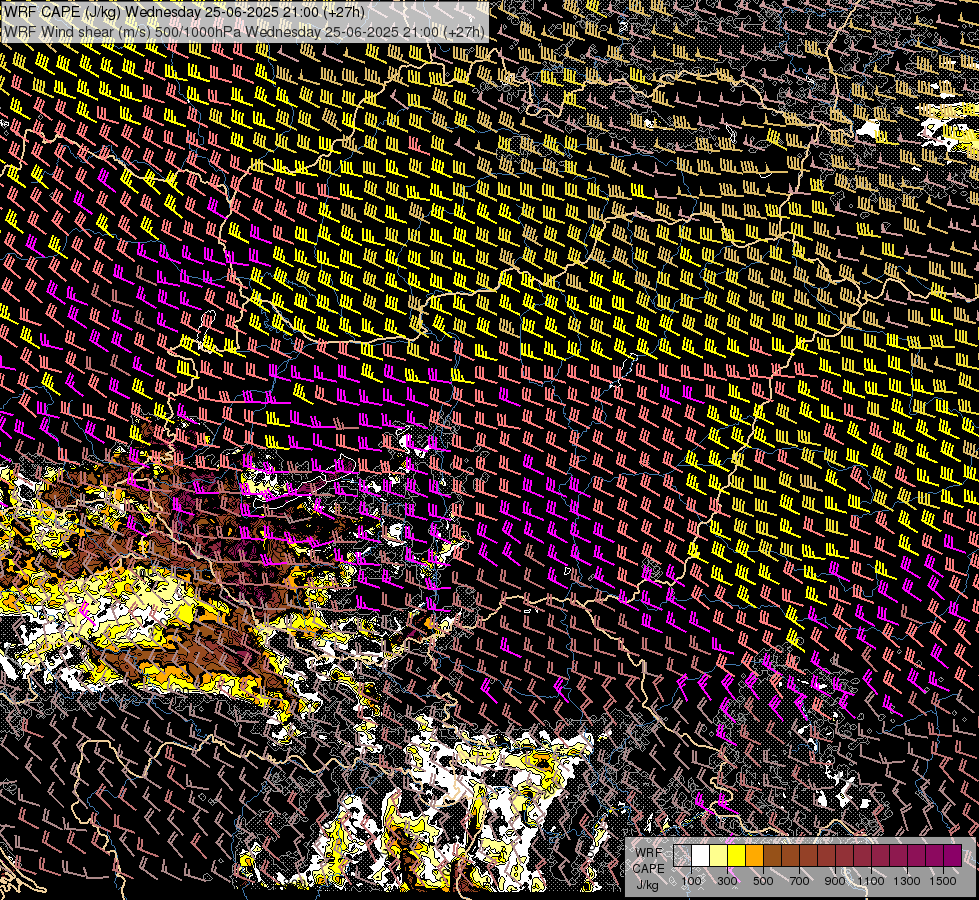Screen dimensions: 979x900
Task: Click the legend value '1500'
Action: click(x=943, y=881)
